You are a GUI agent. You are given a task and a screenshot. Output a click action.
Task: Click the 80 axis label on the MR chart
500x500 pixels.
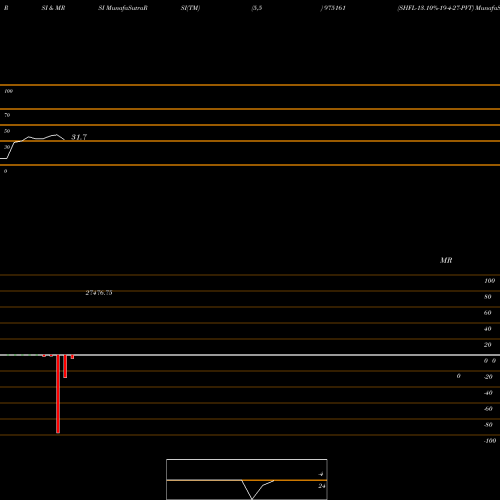pyautogui.click(x=488, y=297)
